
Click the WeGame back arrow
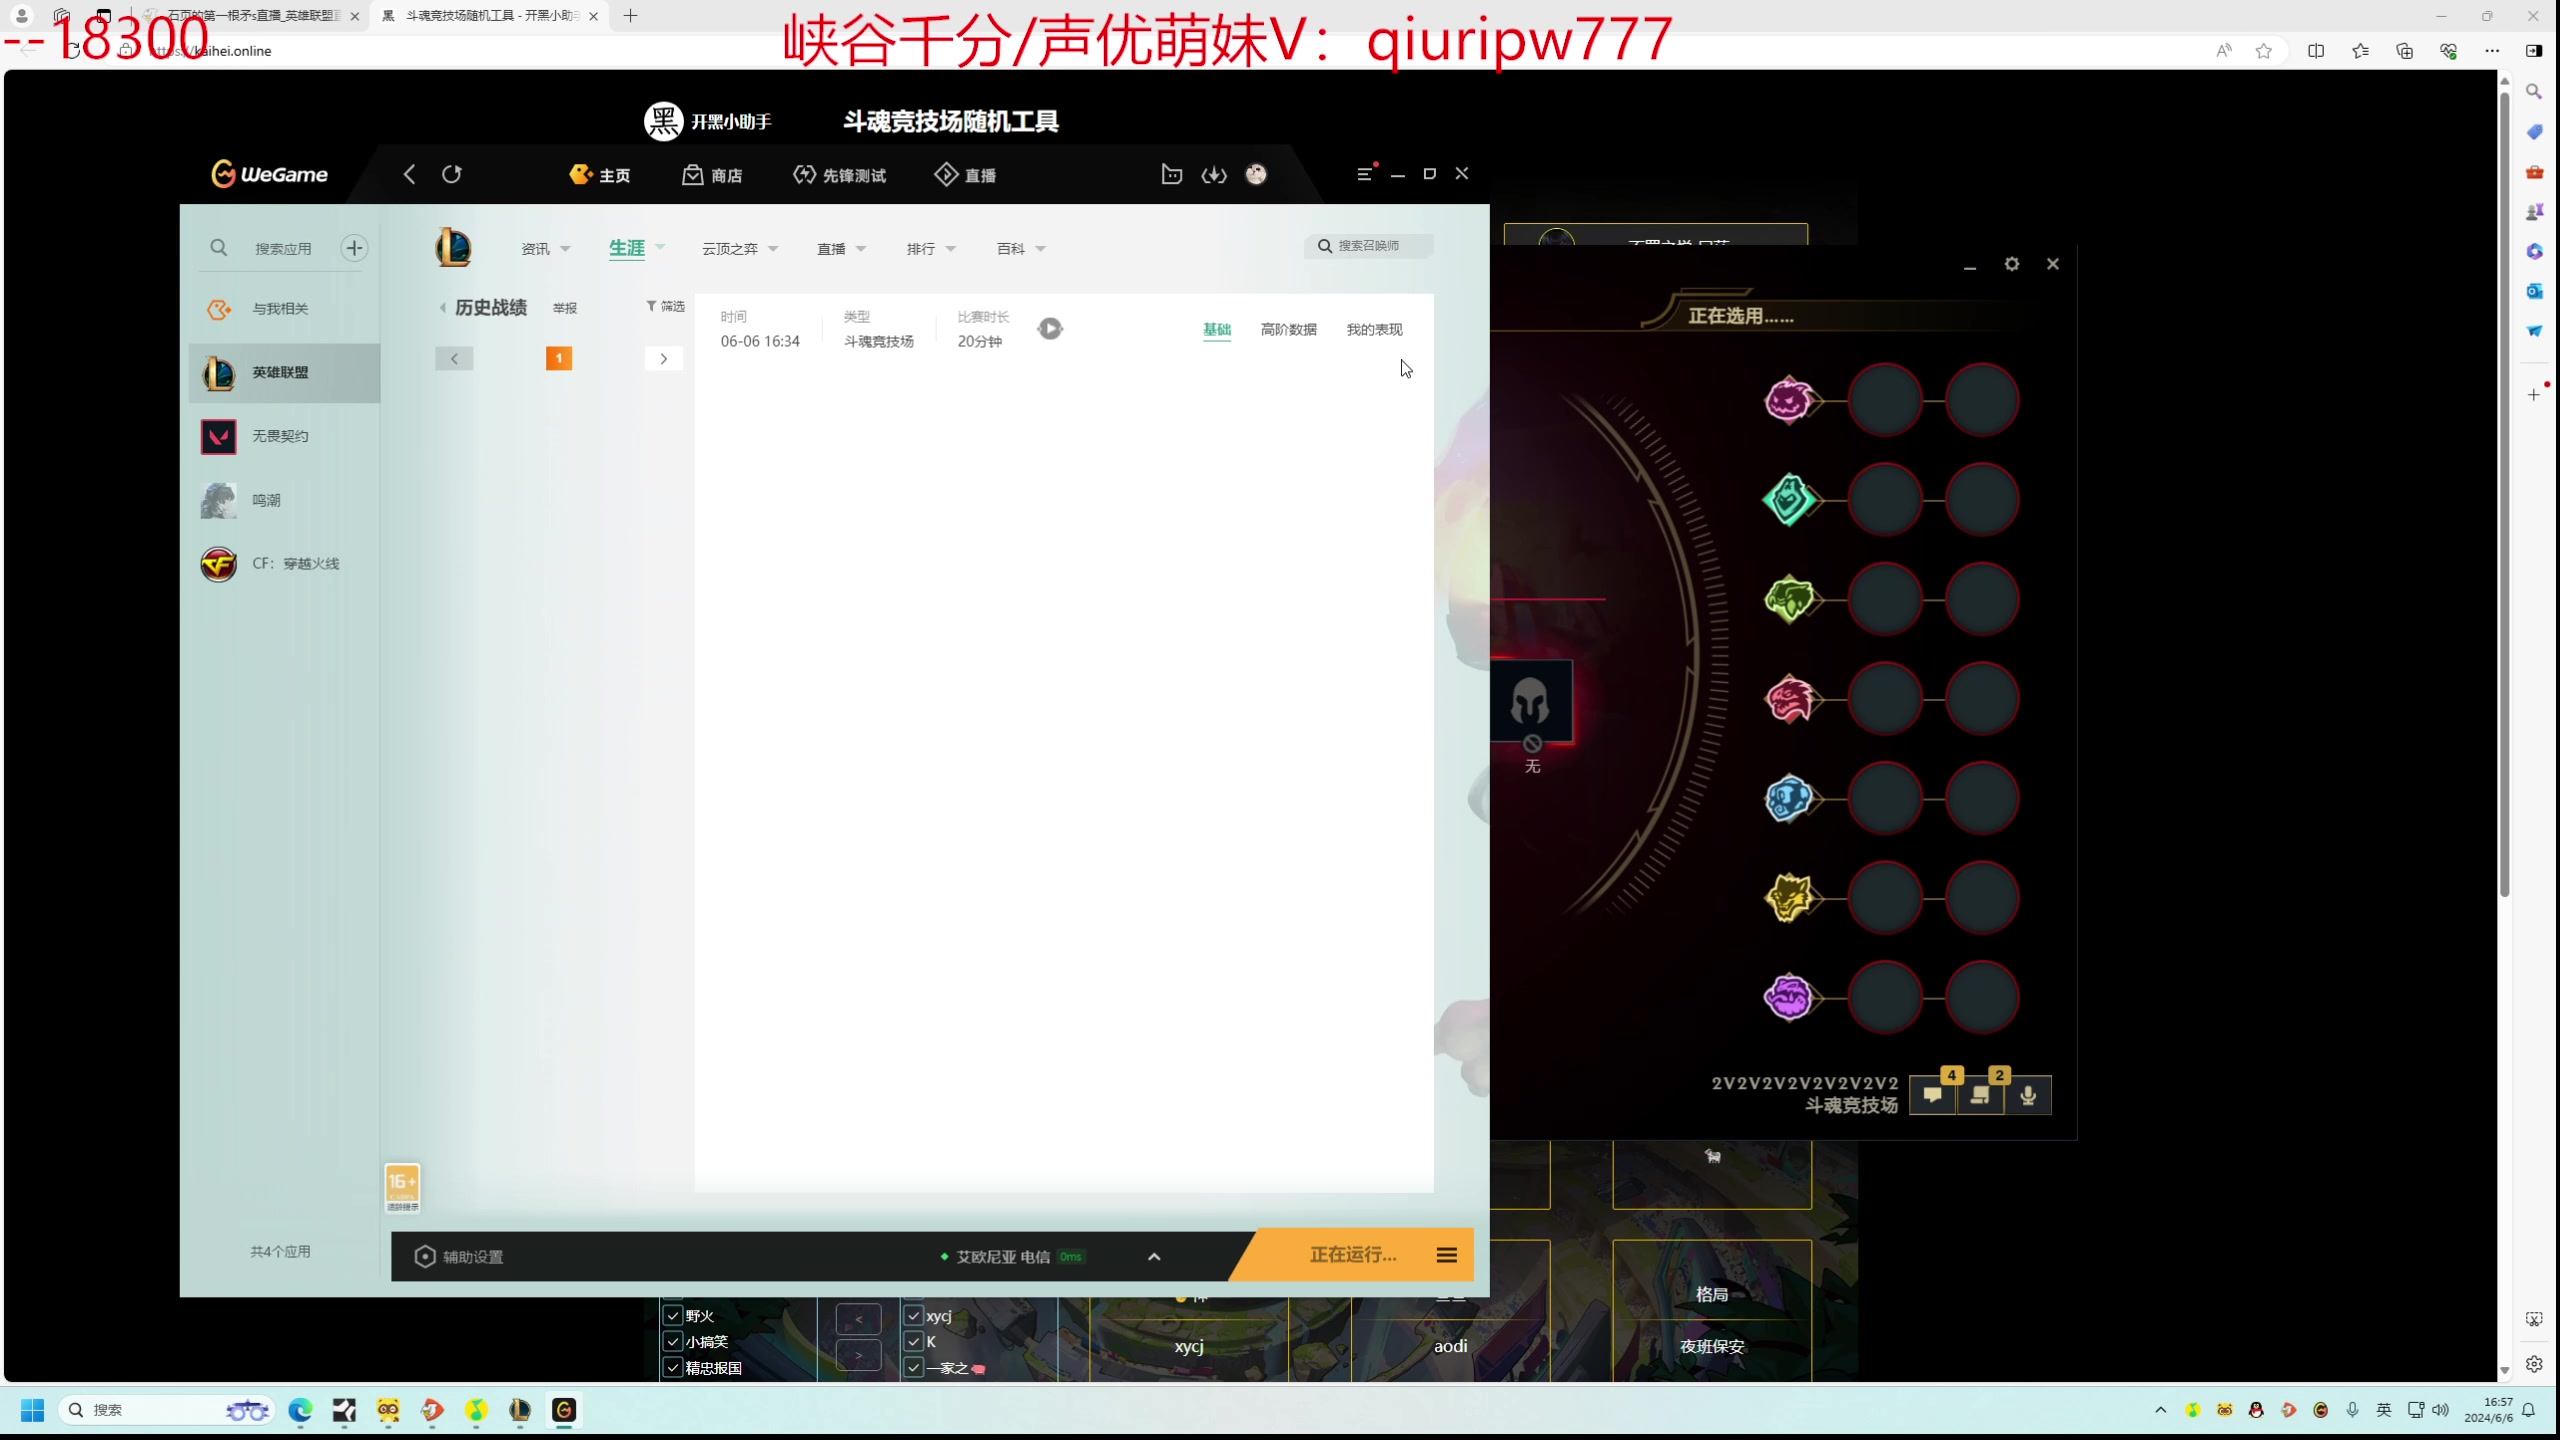(x=409, y=174)
